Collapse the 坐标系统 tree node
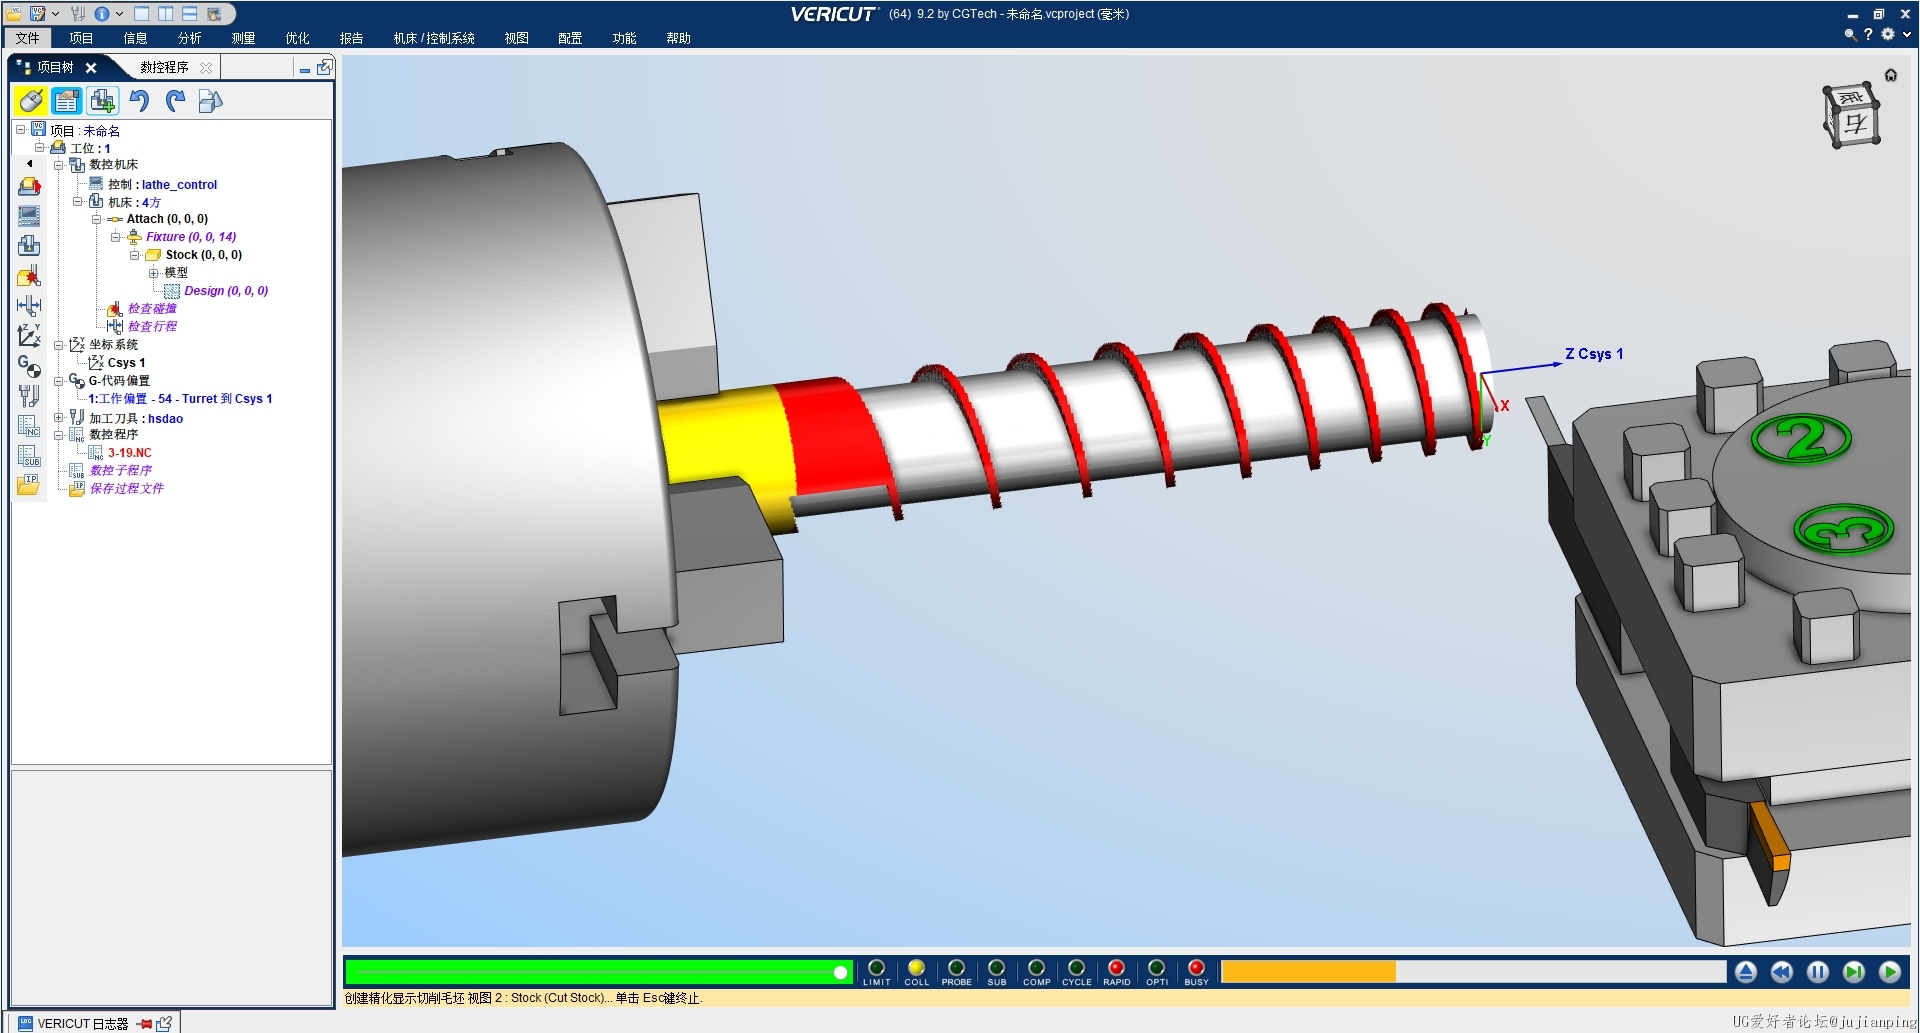1920x1033 pixels. tap(59, 345)
